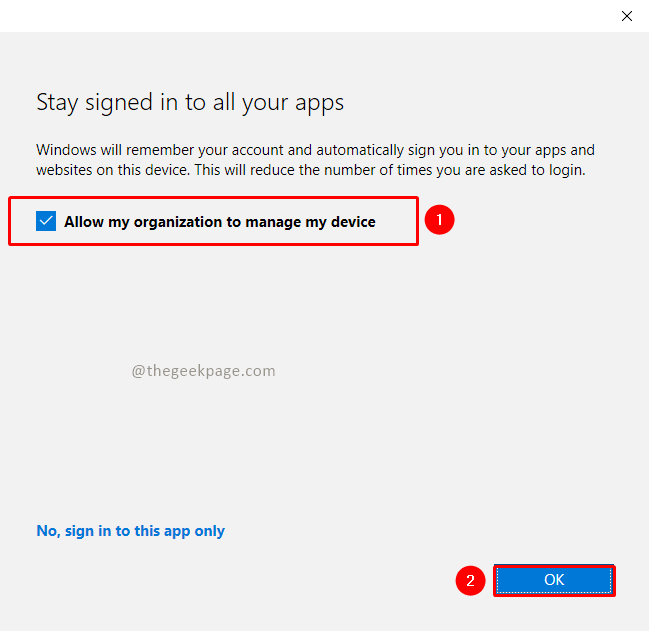Click the word 'device' in the checkbox label

(x=352, y=222)
